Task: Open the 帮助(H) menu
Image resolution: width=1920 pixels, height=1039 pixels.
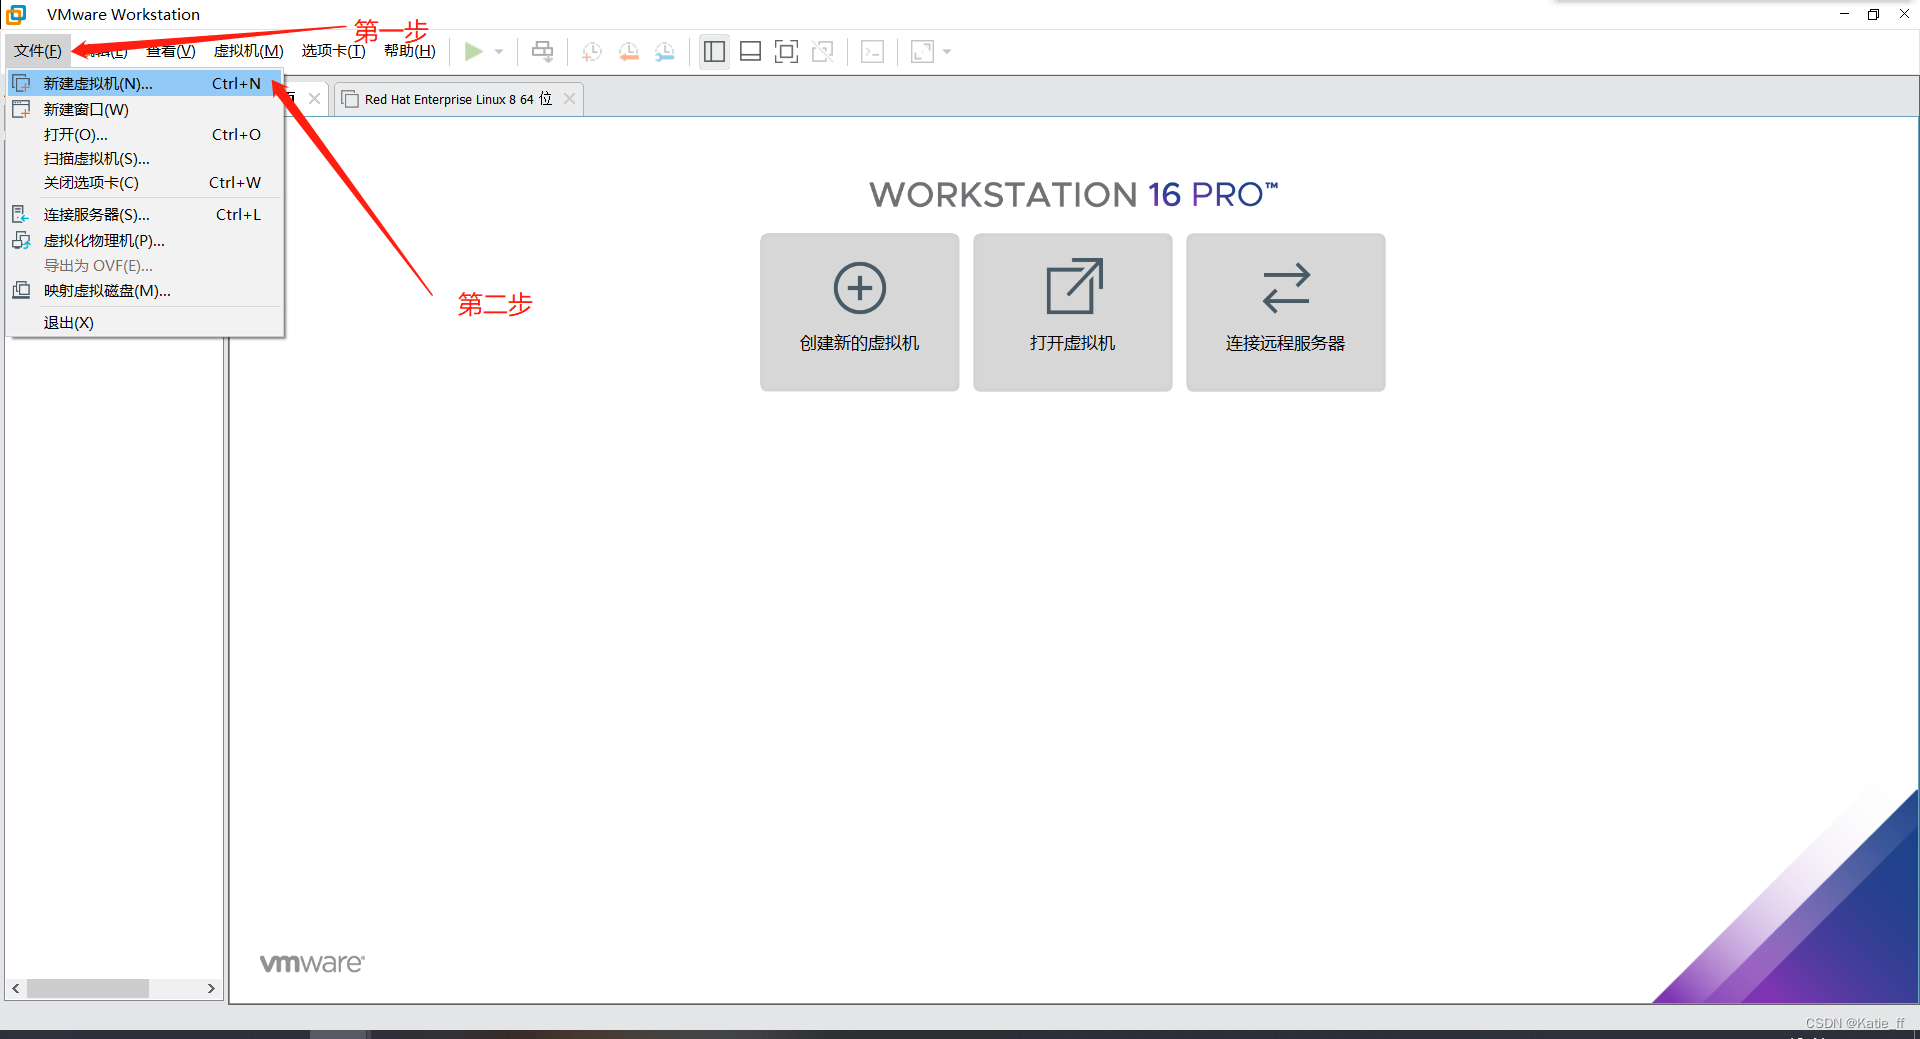Action: 410,51
